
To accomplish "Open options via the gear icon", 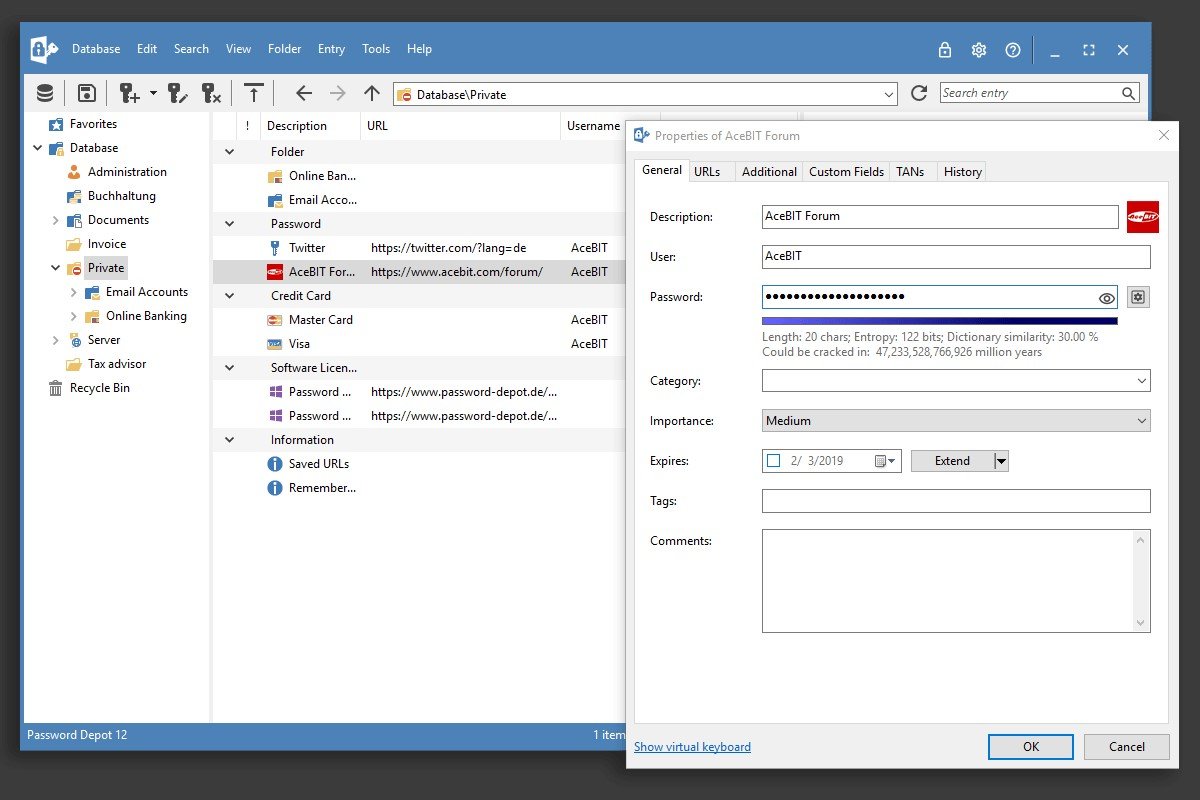I will pyautogui.click(x=979, y=49).
